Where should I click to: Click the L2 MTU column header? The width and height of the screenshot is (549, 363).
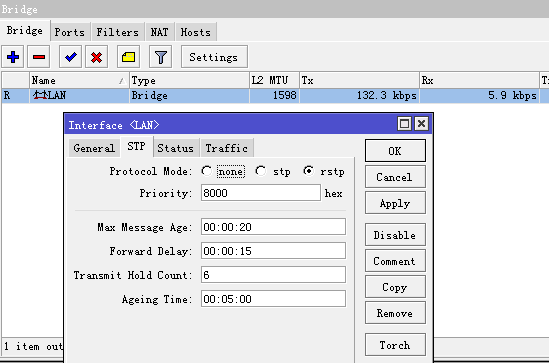(x=274, y=81)
